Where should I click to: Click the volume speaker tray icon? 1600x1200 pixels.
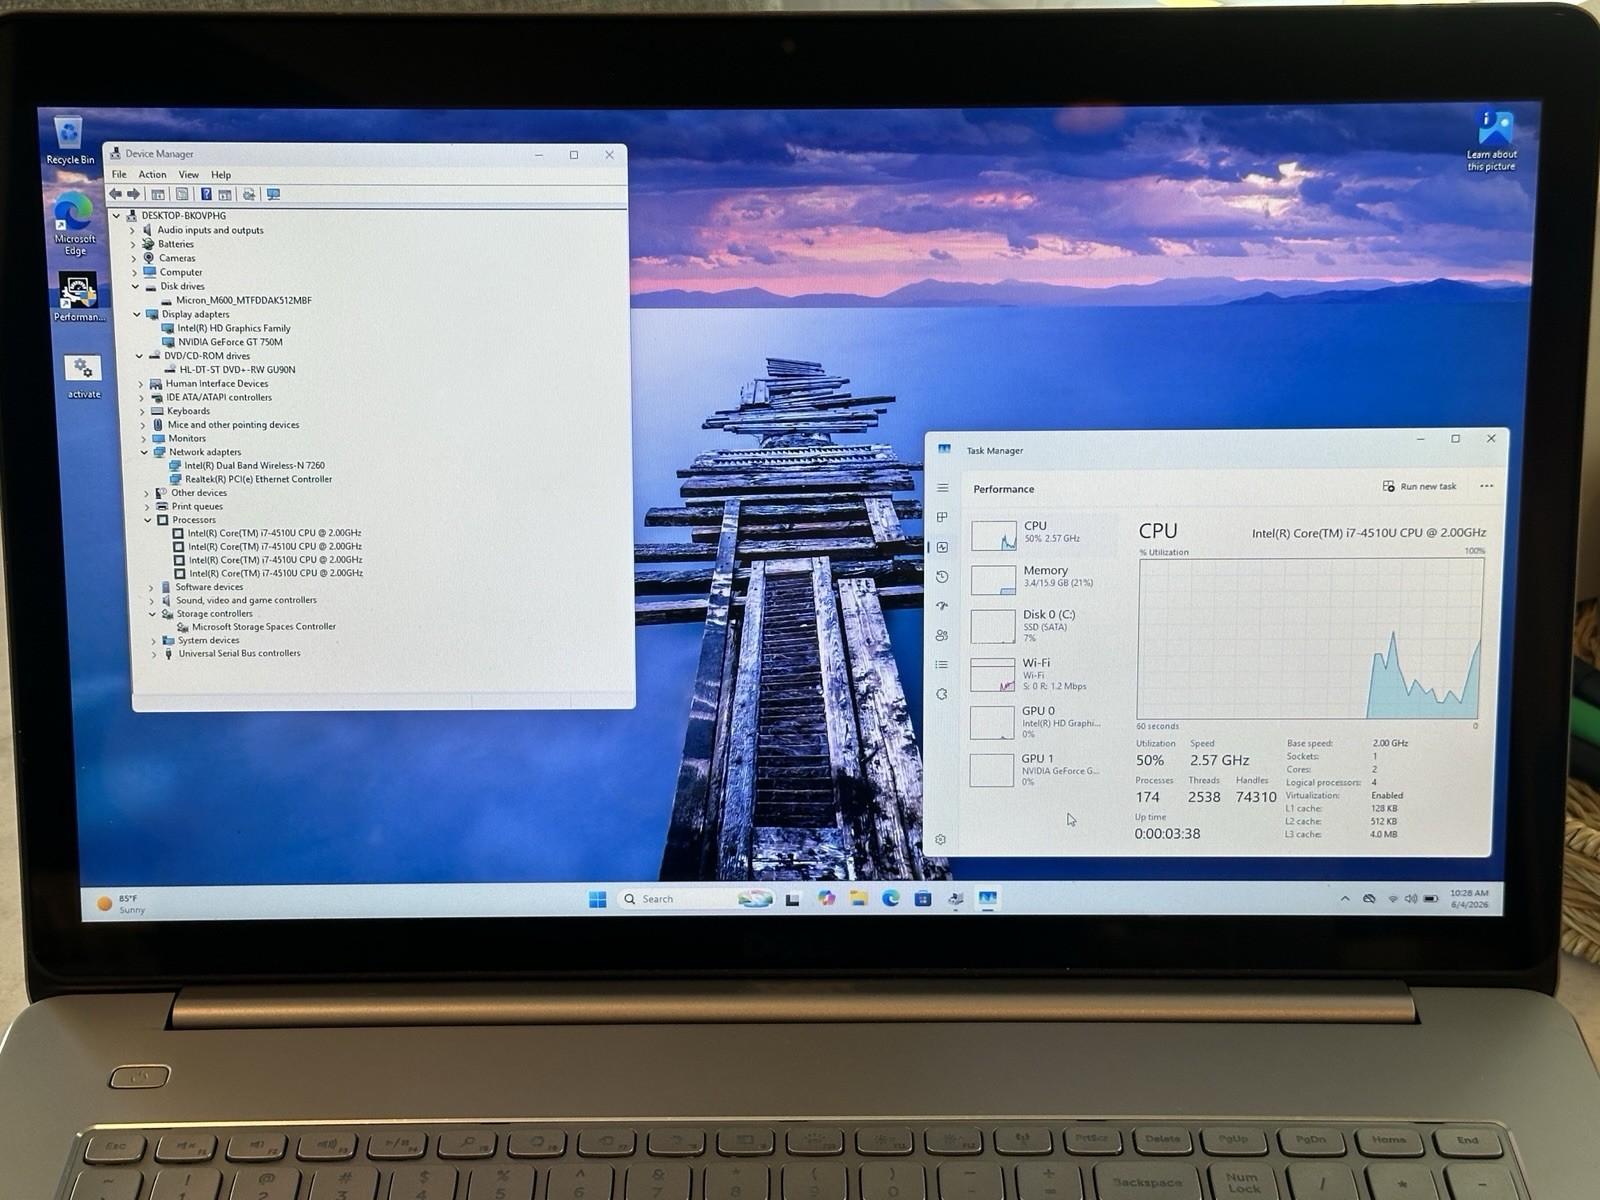(x=1411, y=899)
